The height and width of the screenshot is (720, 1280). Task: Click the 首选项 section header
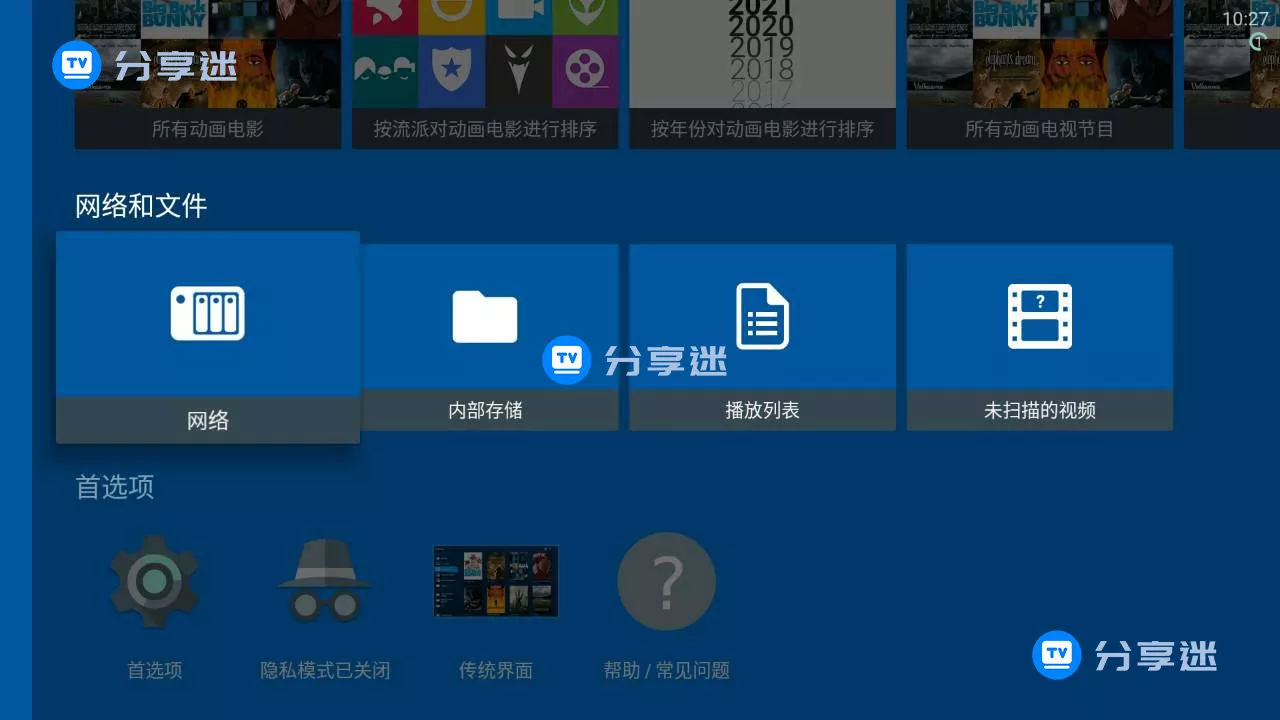(113, 487)
